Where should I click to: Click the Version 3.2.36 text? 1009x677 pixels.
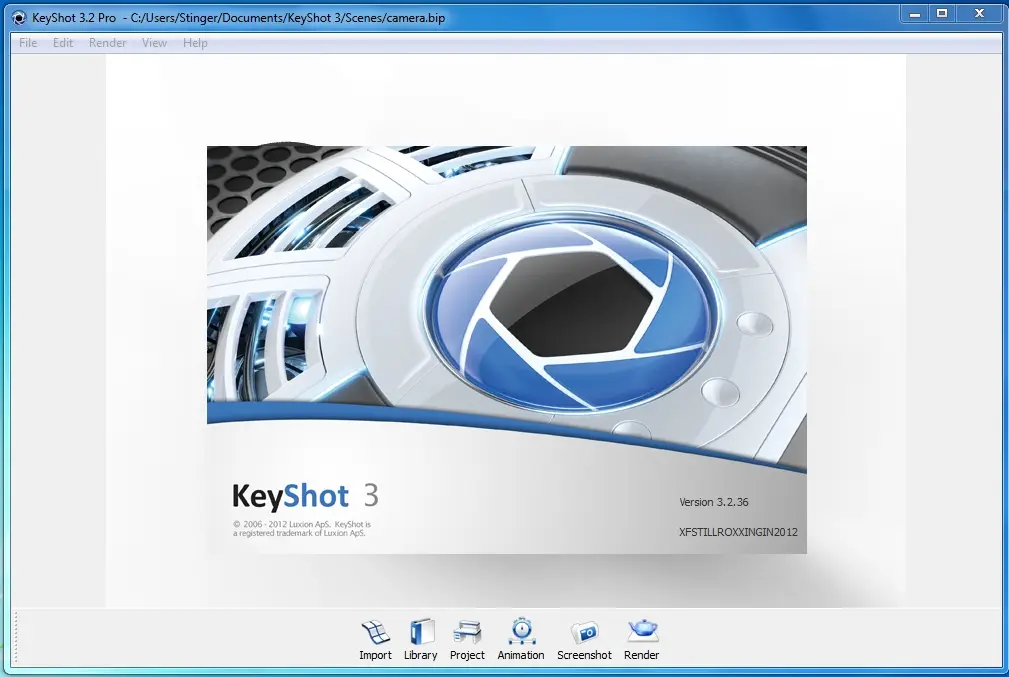pyautogui.click(x=714, y=502)
